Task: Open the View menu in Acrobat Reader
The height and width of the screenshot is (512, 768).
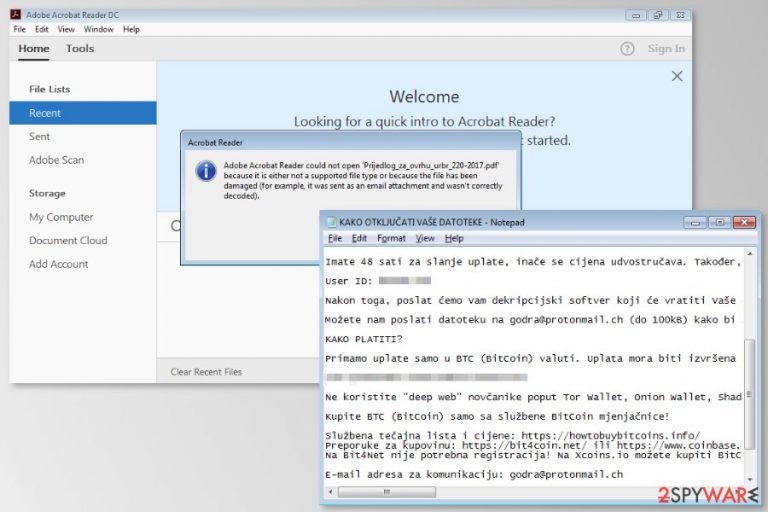Action: pyautogui.click(x=66, y=29)
